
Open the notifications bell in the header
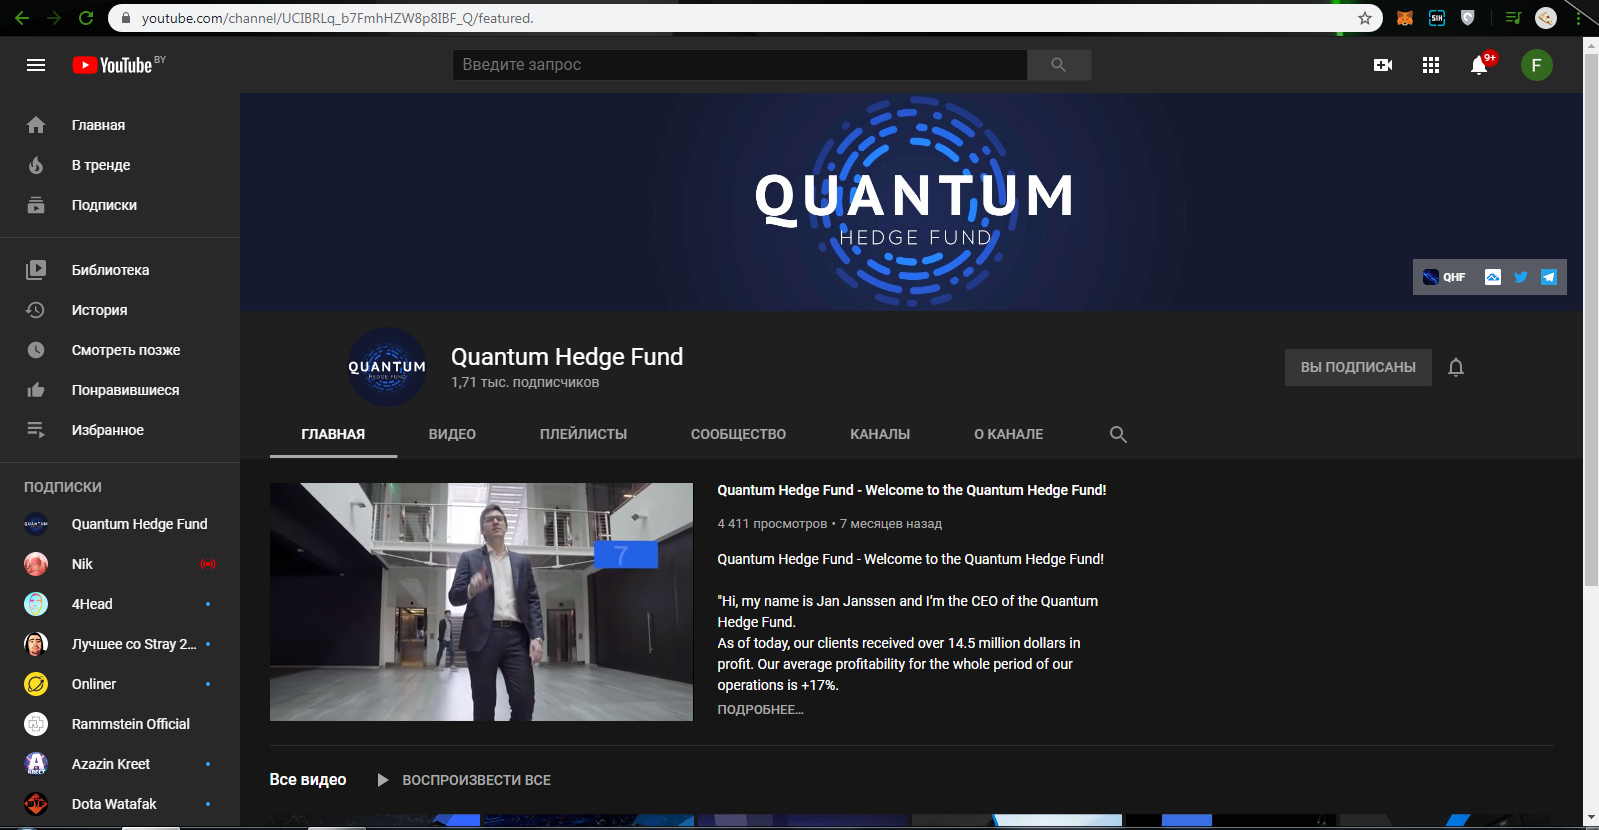coord(1479,65)
